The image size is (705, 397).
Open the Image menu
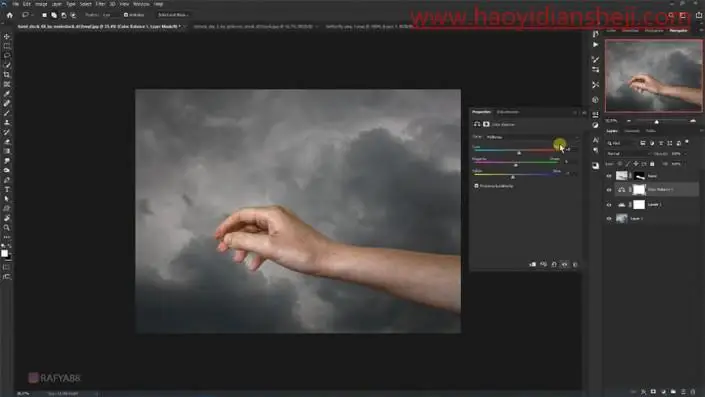pos(41,4)
